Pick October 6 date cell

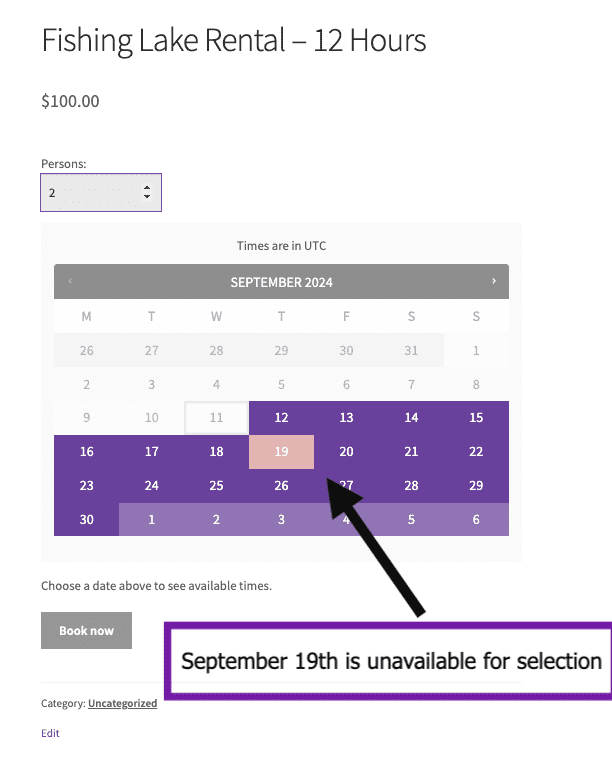click(x=476, y=519)
